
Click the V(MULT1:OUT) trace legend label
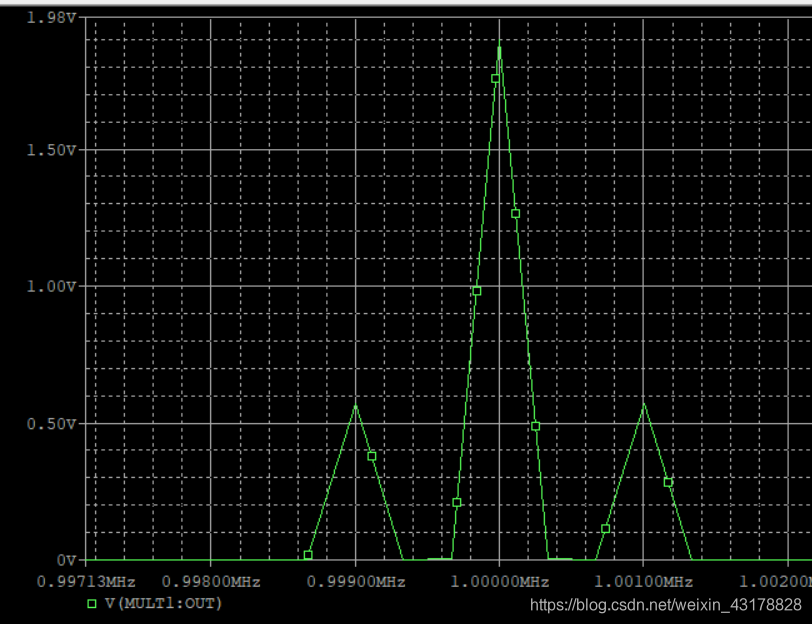click(x=163, y=603)
